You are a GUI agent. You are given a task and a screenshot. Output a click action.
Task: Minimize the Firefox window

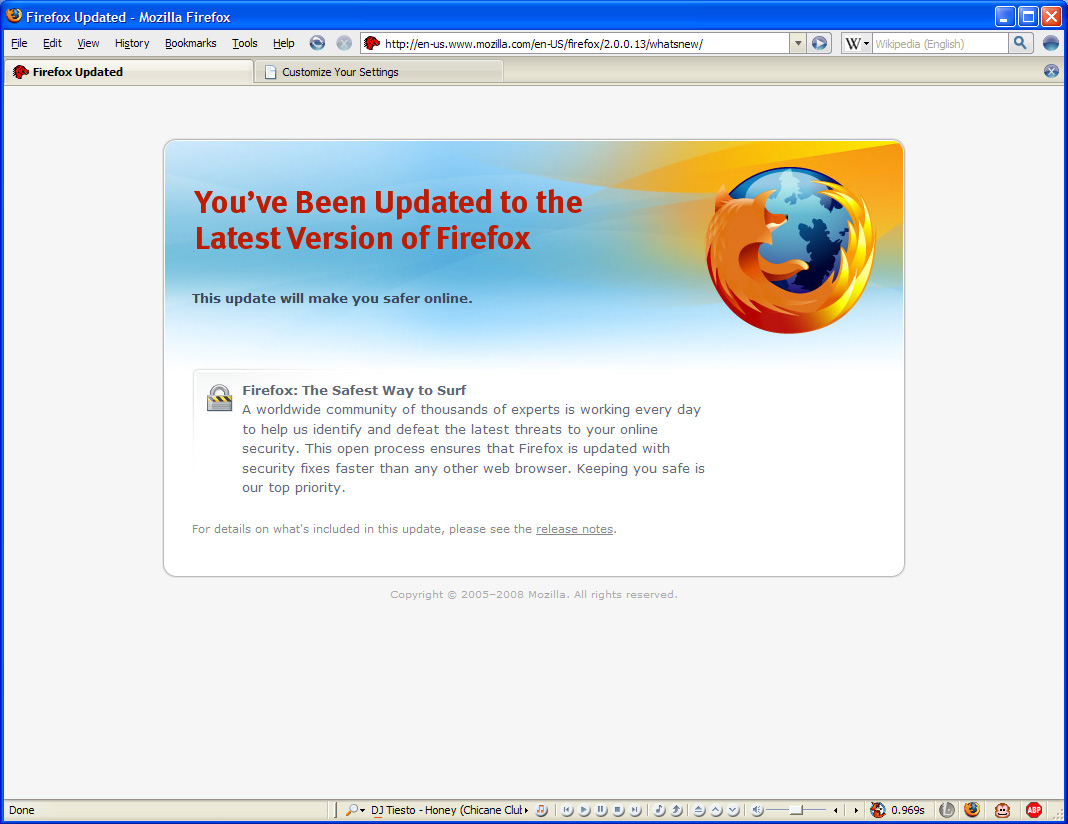1005,16
